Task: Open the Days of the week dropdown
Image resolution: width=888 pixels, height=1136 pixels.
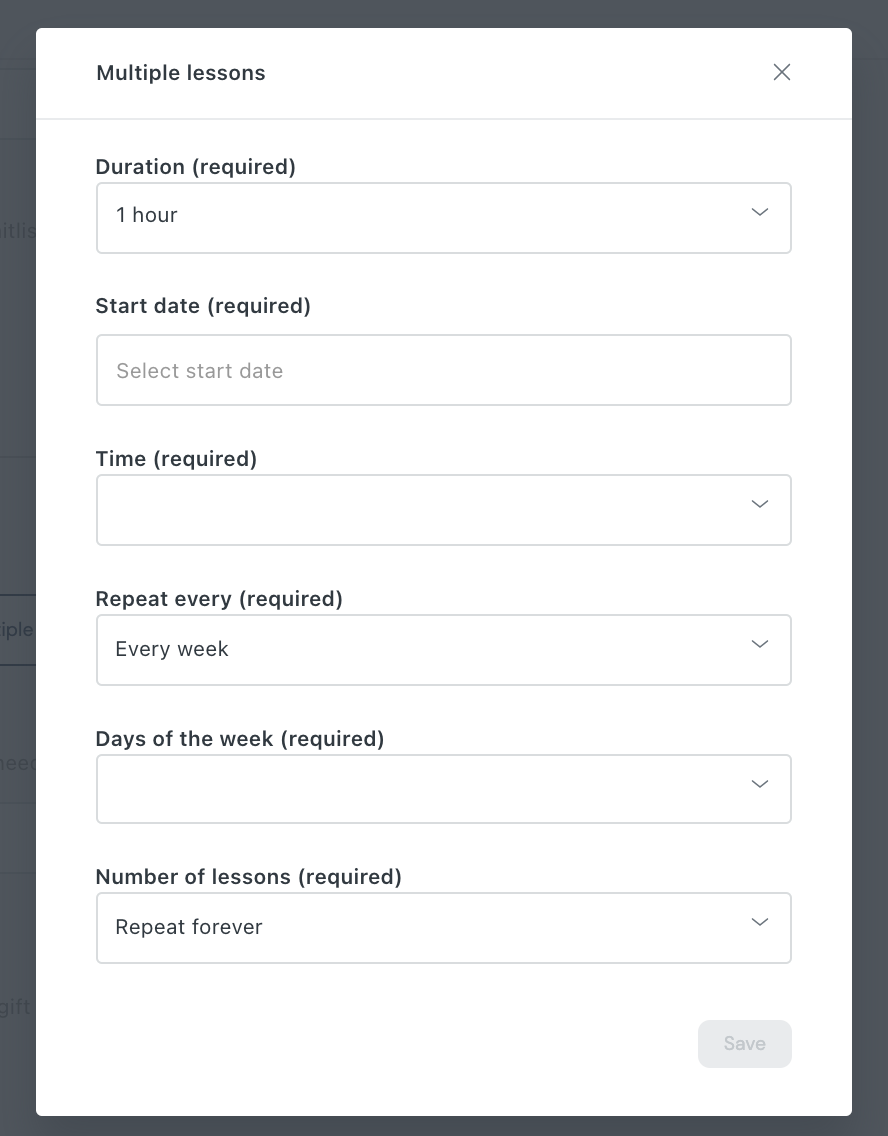Action: pyautogui.click(x=443, y=789)
